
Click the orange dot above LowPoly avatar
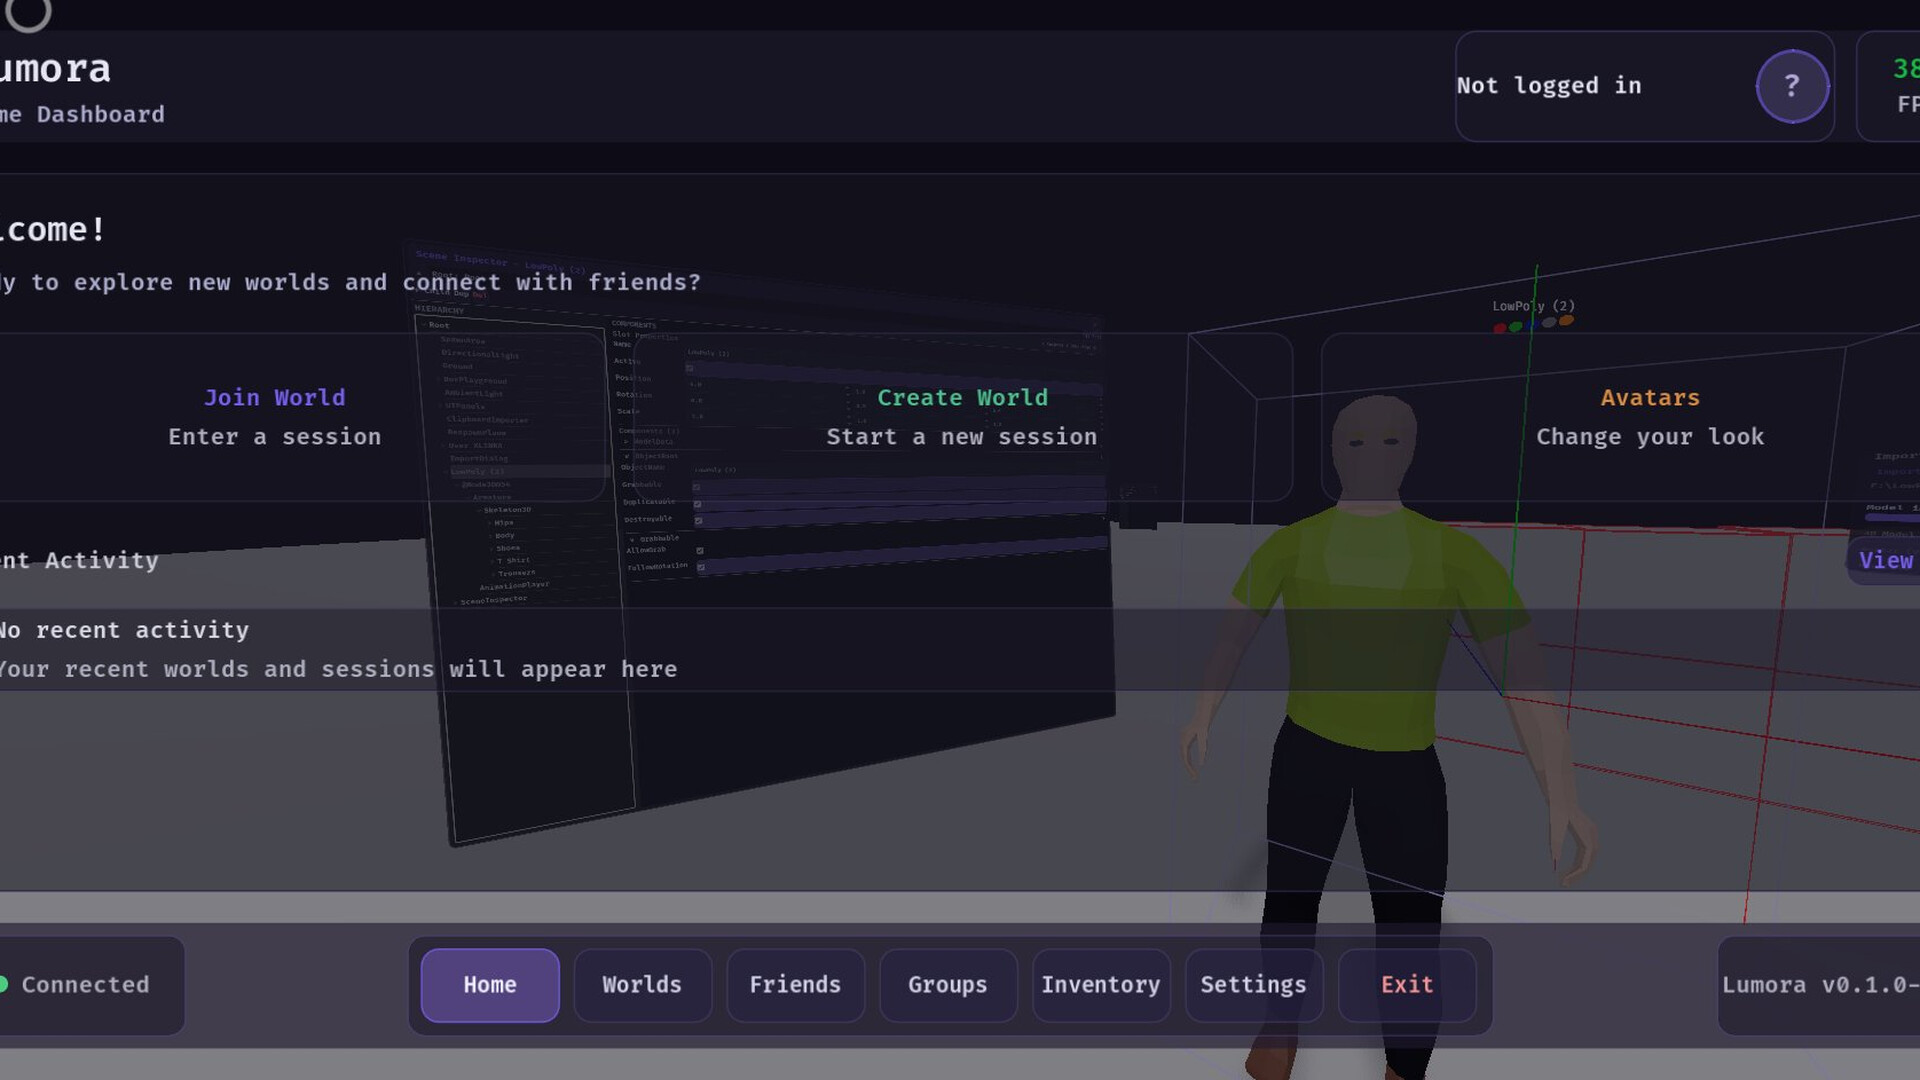tap(1566, 320)
